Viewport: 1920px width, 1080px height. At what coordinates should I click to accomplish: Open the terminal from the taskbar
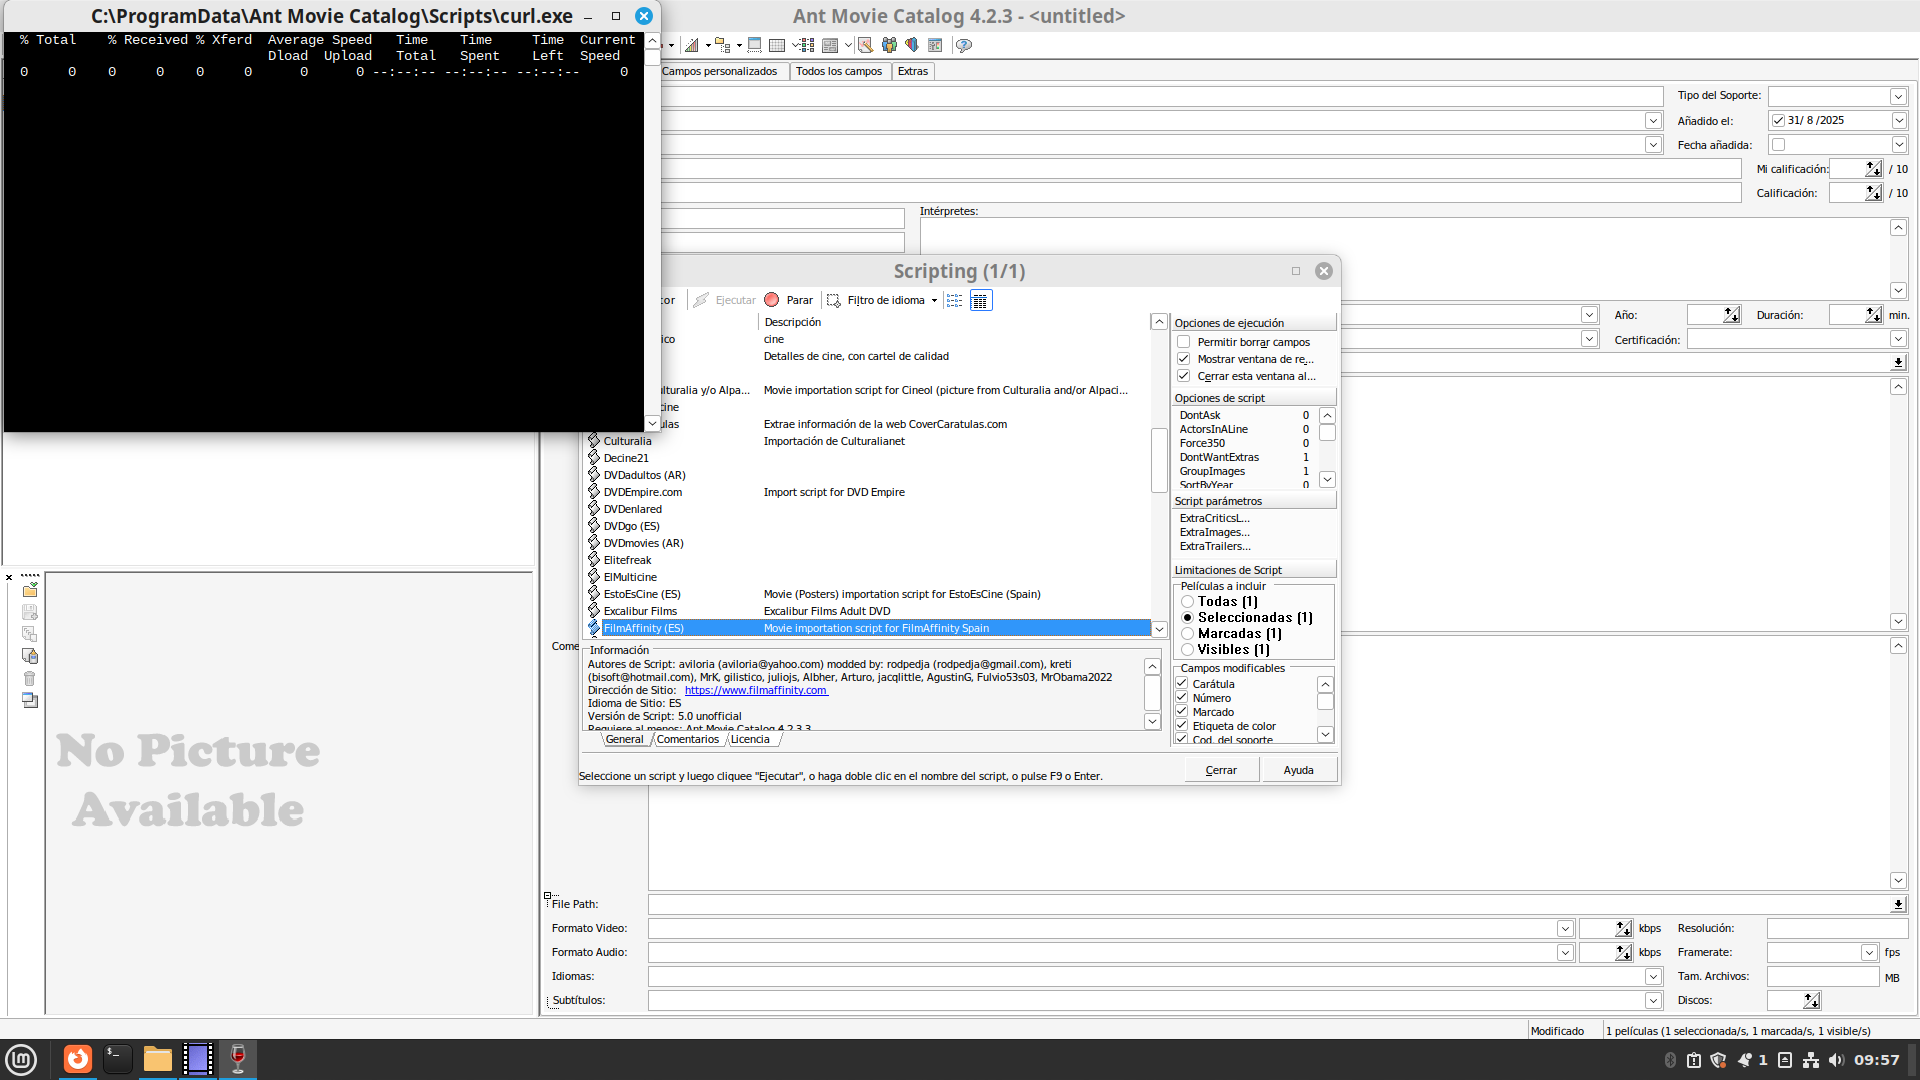click(118, 1059)
